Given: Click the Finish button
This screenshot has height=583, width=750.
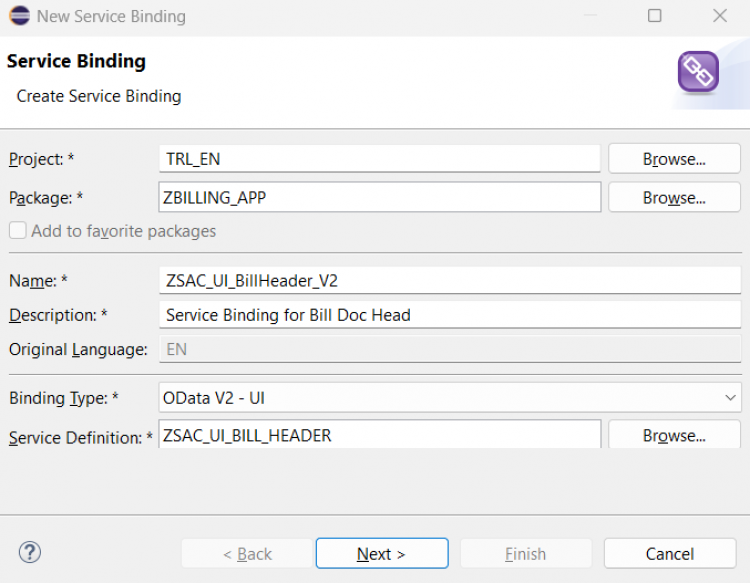Looking at the screenshot, I should pyautogui.click(x=525, y=554).
